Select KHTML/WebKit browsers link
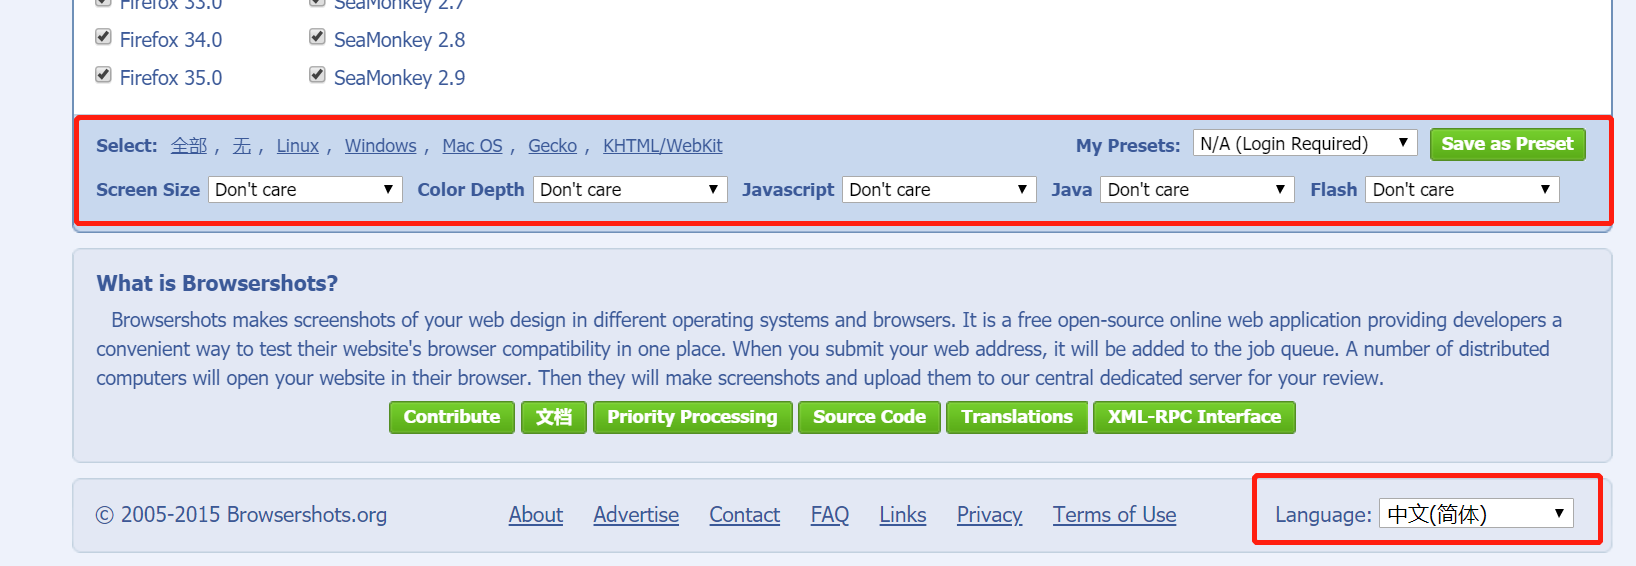Viewport: 1636px width, 566px height. [x=663, y=146]
